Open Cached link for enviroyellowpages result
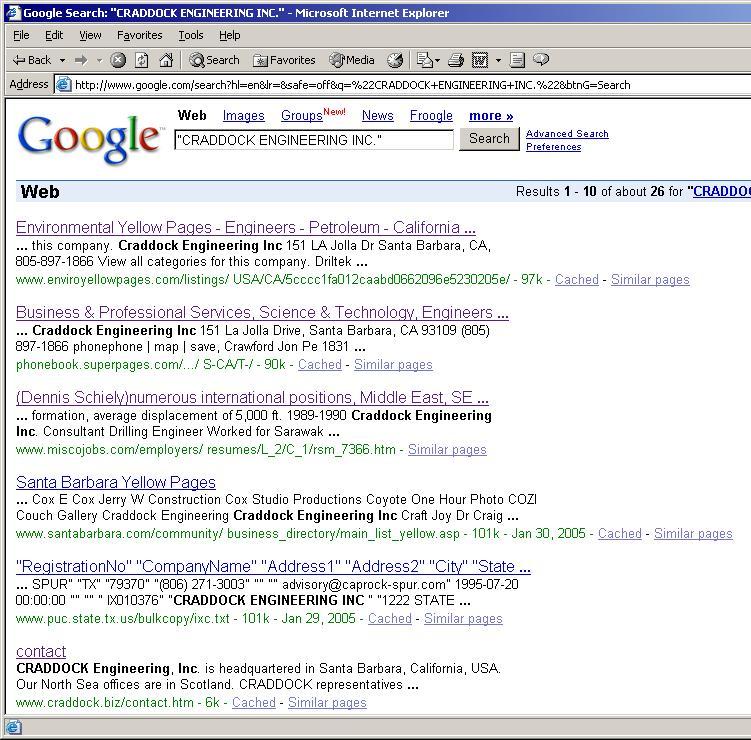The height and width of the screenshot is (740, 751). click(577, 279)
